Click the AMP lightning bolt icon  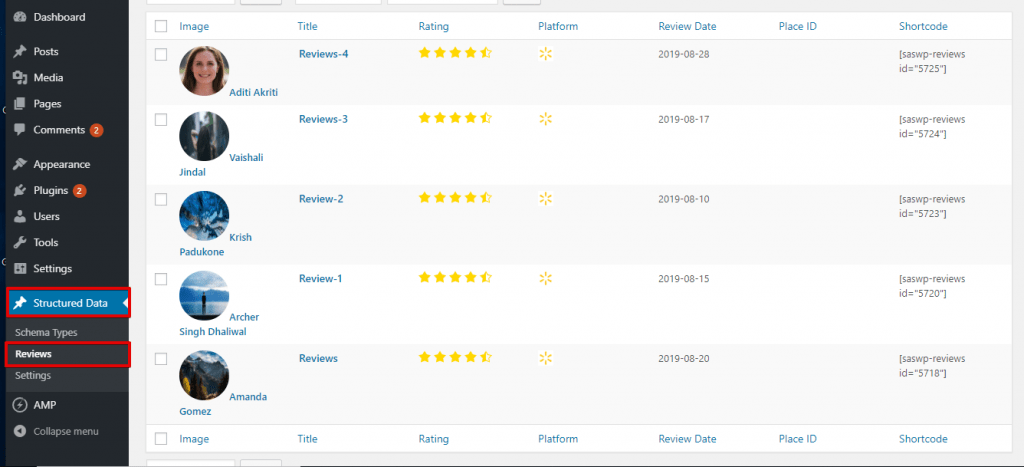coord(20,405)
